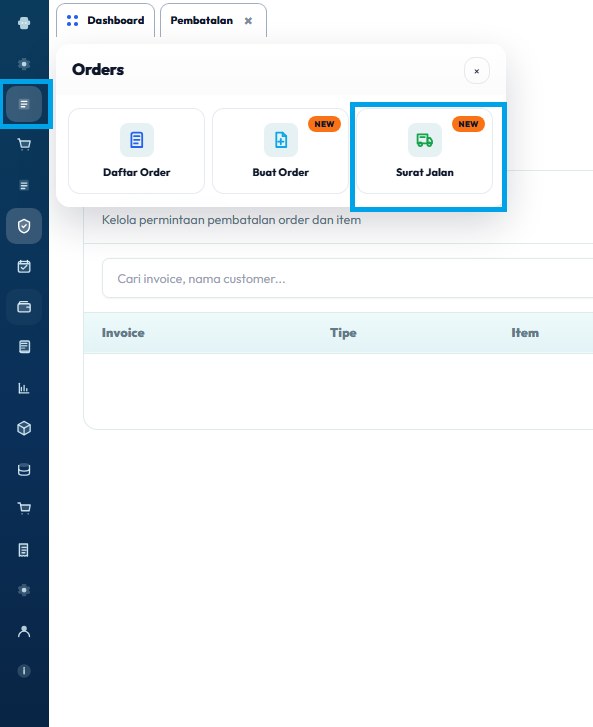593x727 pixels.
Task: Click the Dashboard four-dots grid icon
Action: pos(72,20)
